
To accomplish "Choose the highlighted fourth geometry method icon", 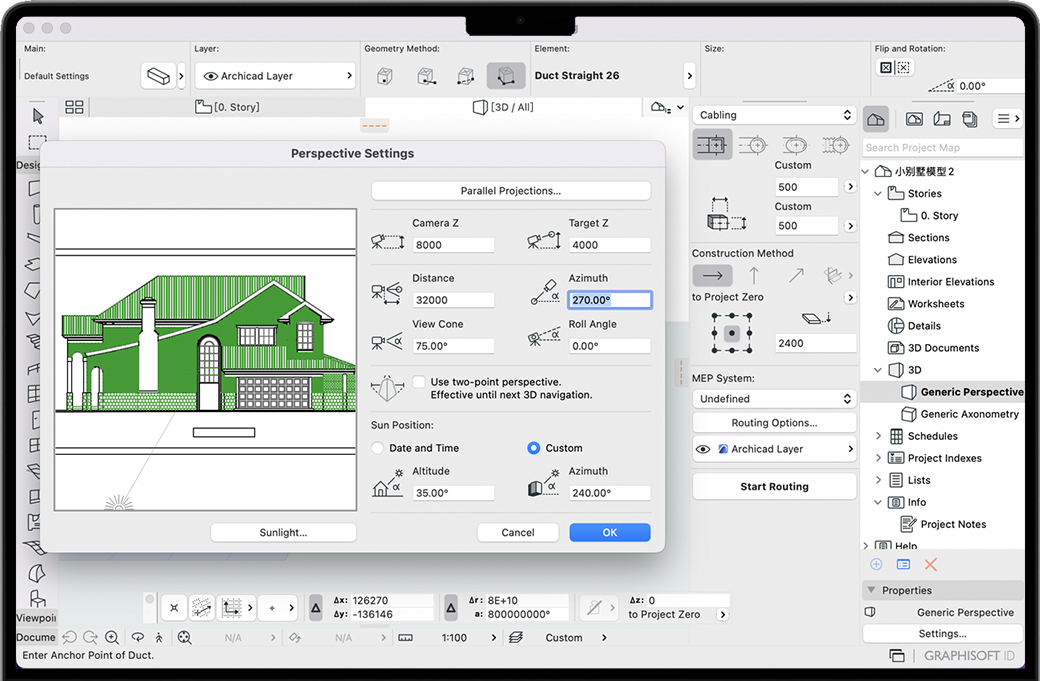I will coord(505,76).
